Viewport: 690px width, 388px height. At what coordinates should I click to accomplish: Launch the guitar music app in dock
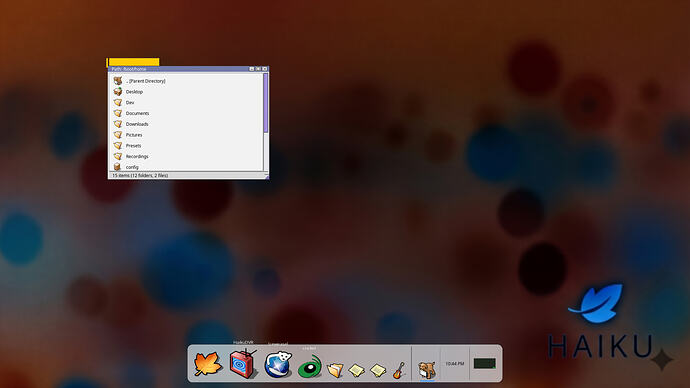pyautogui.click(x=399, y=370)
